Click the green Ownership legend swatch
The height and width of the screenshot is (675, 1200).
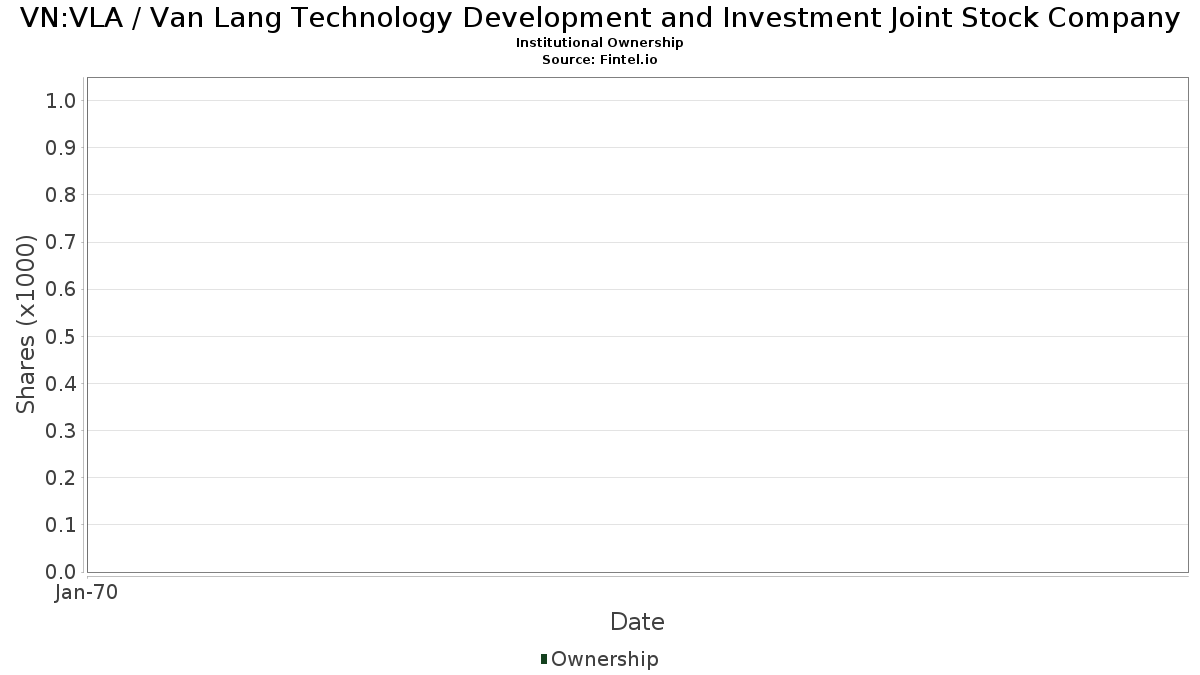tap(543, 659)
